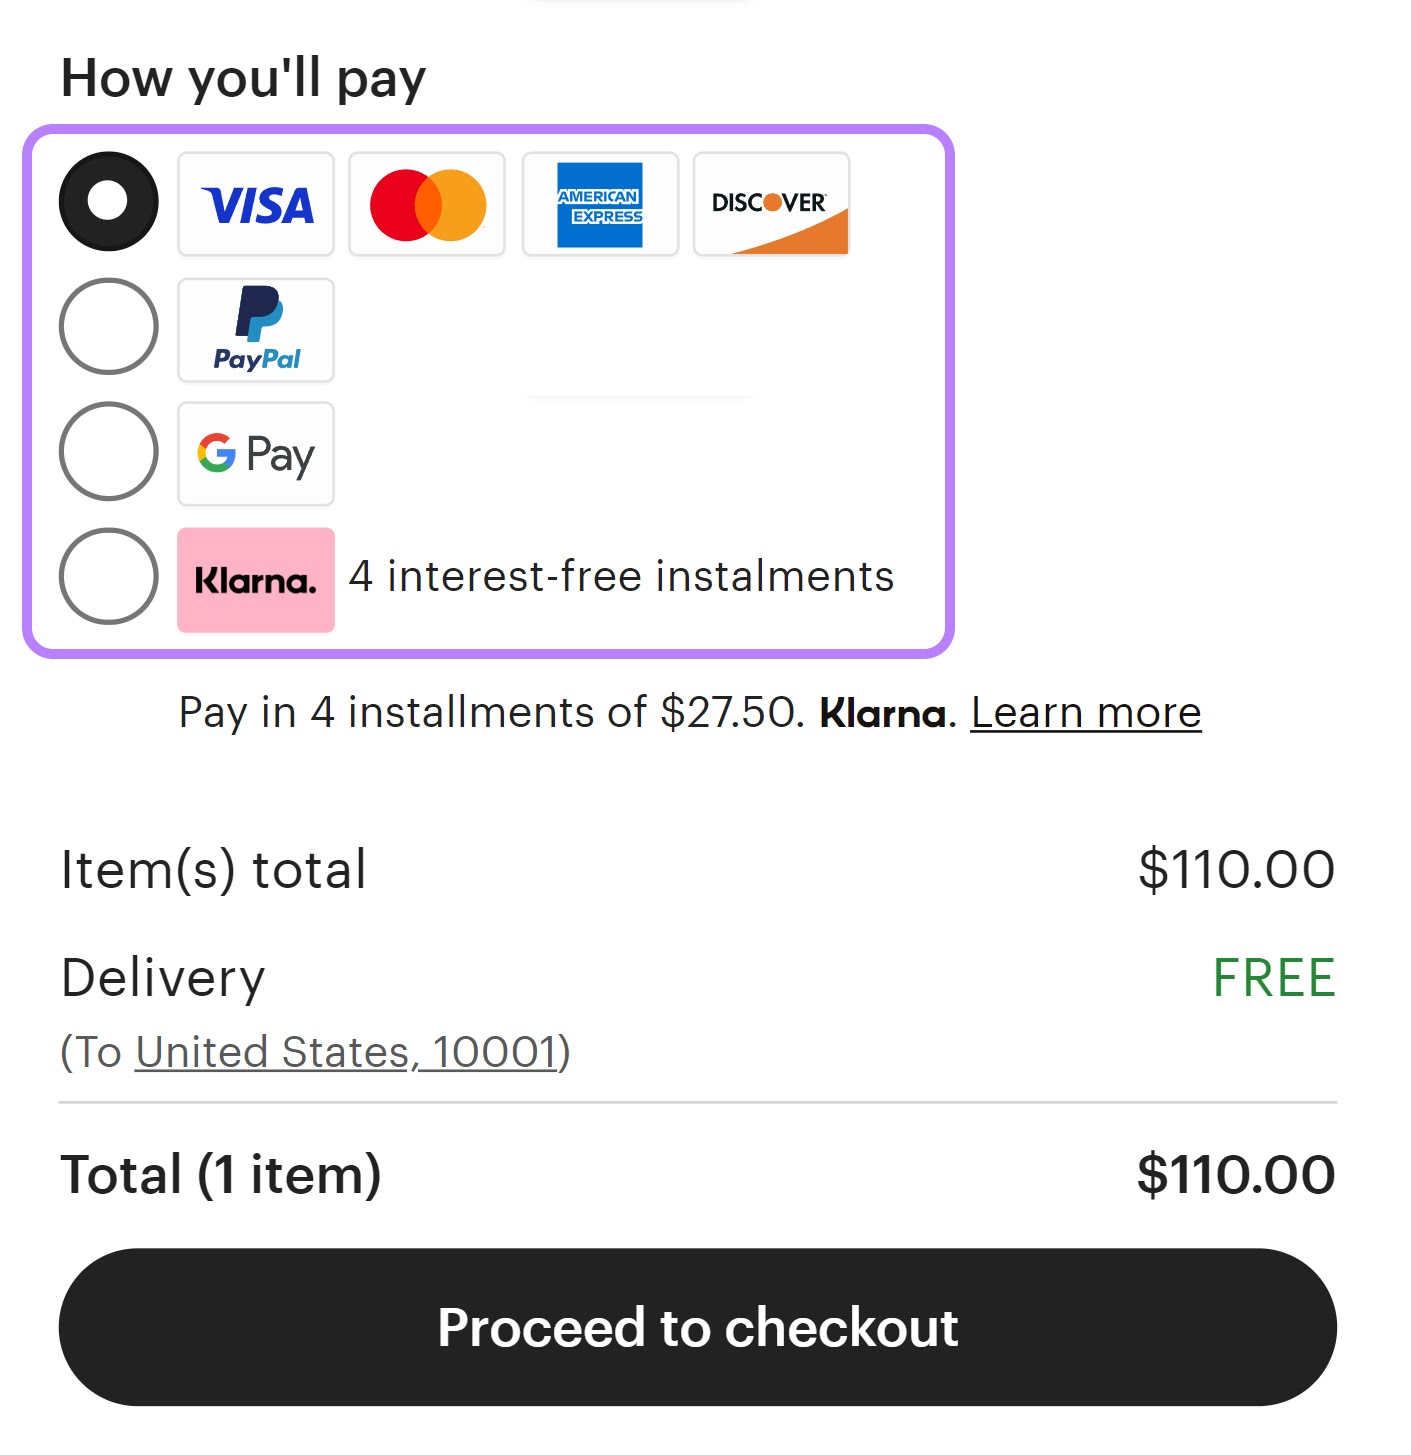1411x1455 pixels.
Task: Click the Item(s) total row
Action: tap(212, 869)
